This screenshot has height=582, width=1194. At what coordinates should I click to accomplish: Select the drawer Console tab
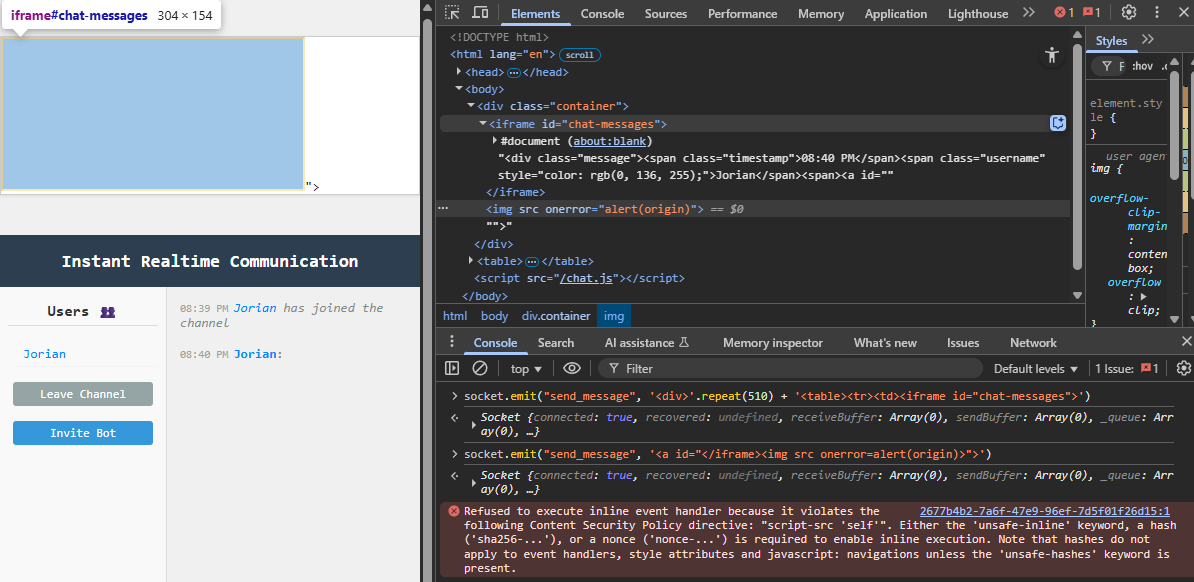[x=495, y=343]
